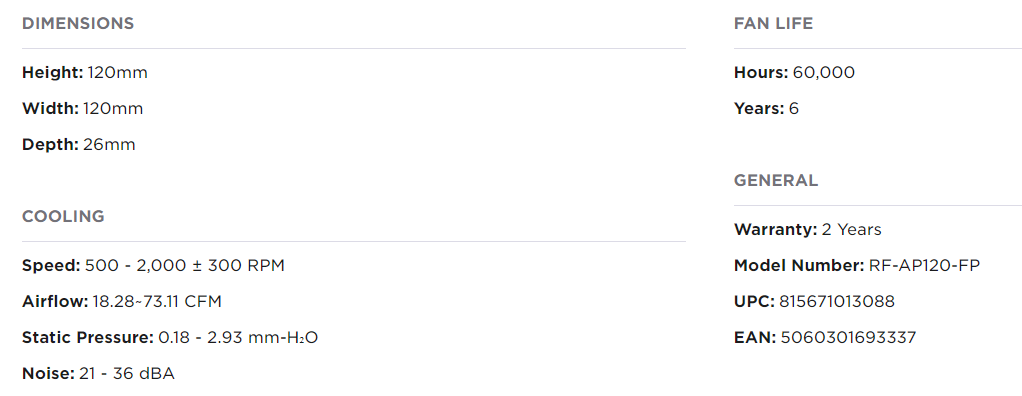Select the Speed 500 - 2,000 RPM line

[x=153, y=266]
